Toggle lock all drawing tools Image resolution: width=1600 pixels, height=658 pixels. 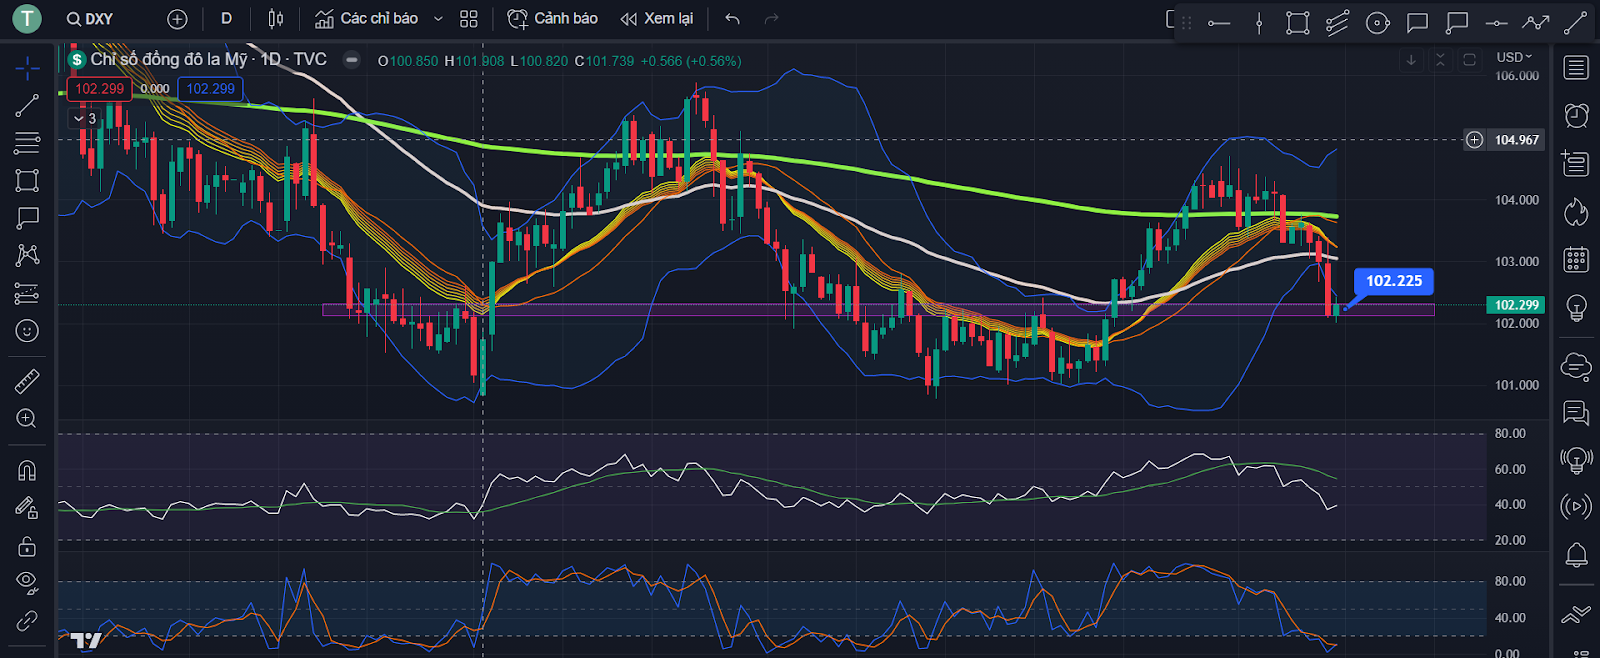(27, 546)
